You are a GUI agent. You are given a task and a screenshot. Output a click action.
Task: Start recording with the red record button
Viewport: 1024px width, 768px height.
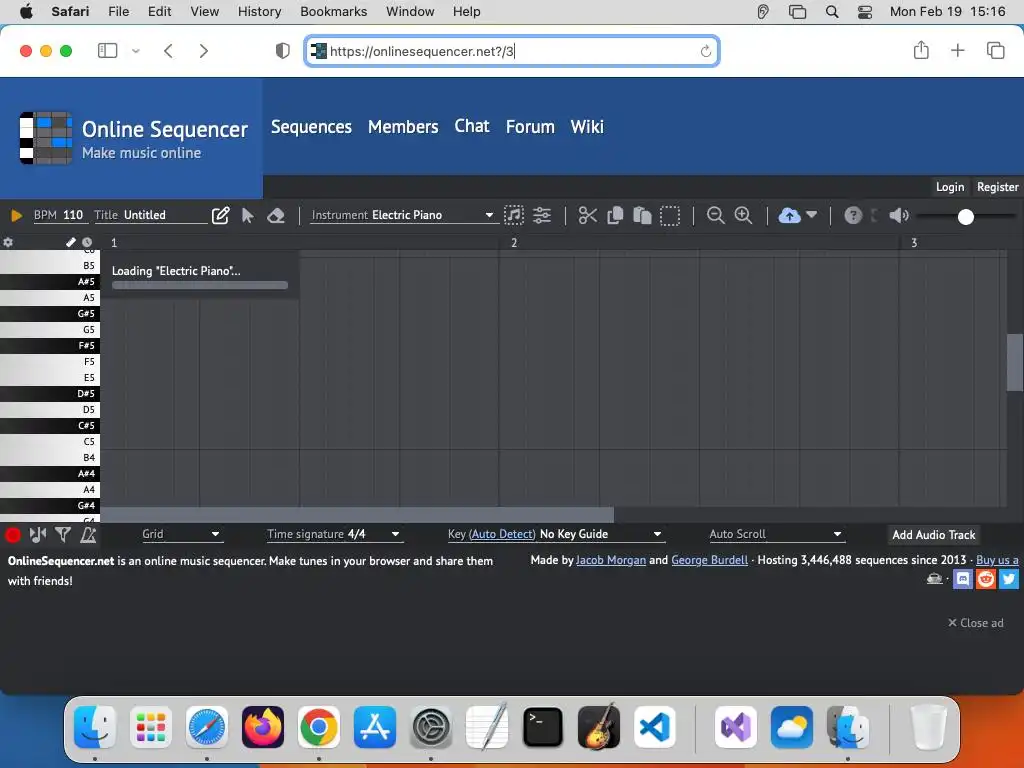[12, 535]
